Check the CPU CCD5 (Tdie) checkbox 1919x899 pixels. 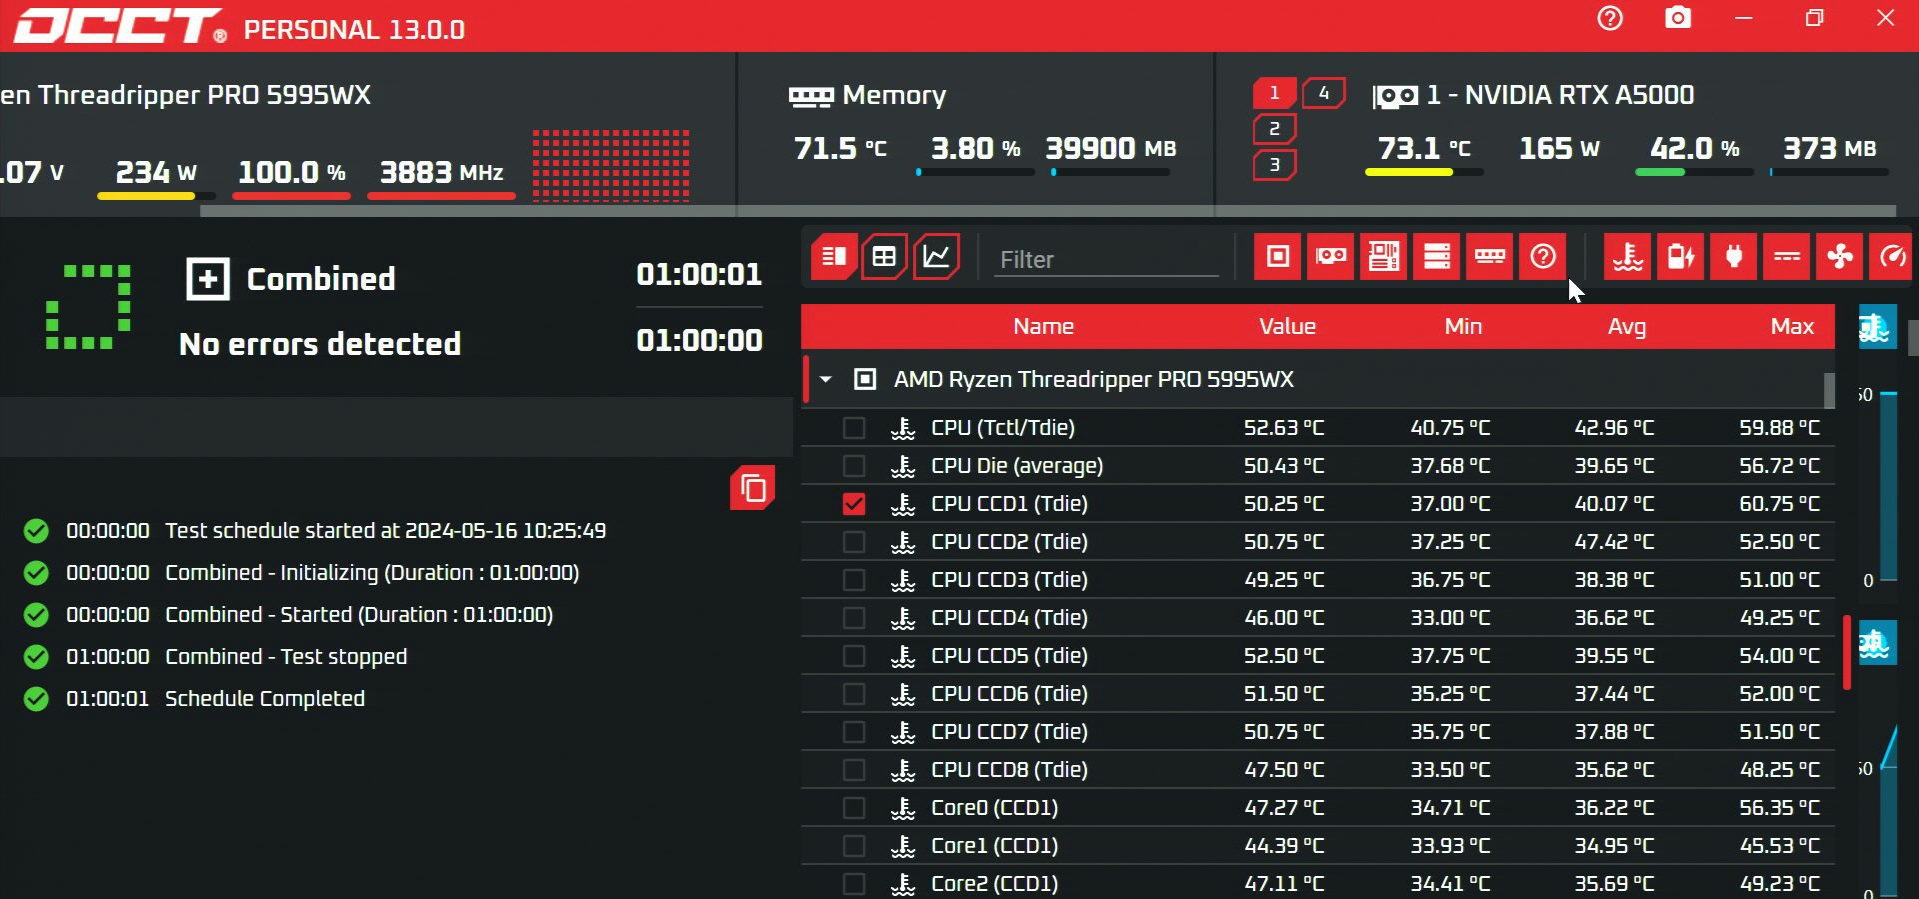point(854,656)
